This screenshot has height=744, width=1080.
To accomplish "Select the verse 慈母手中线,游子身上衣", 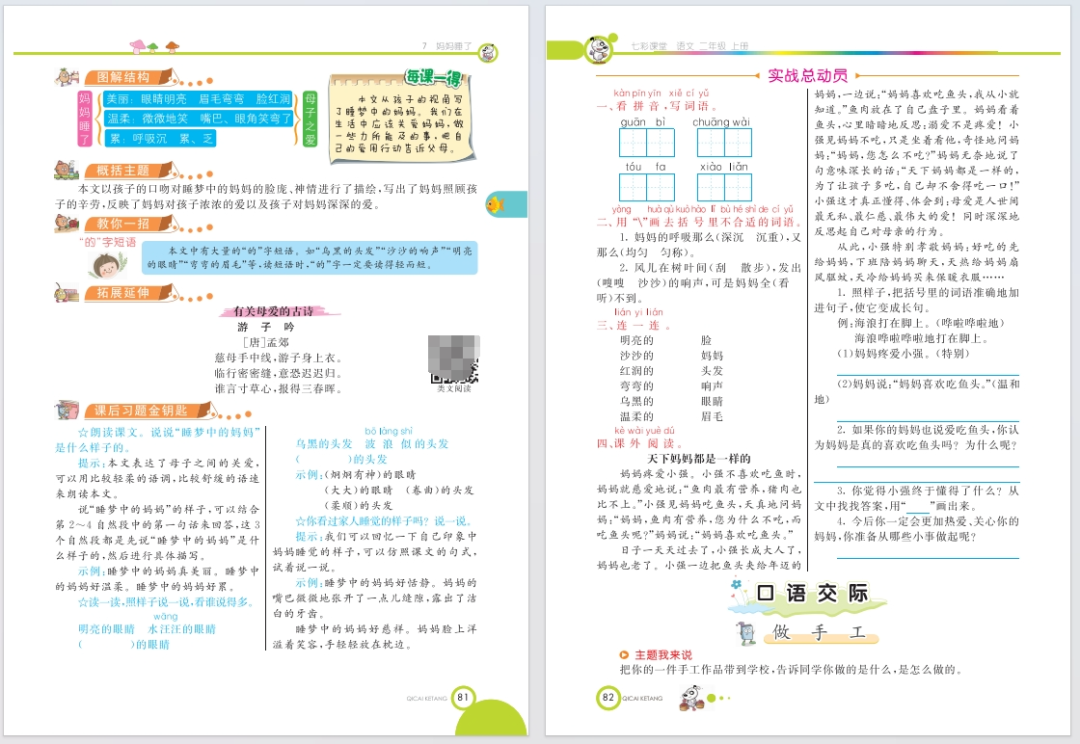I will coord(278,358).
